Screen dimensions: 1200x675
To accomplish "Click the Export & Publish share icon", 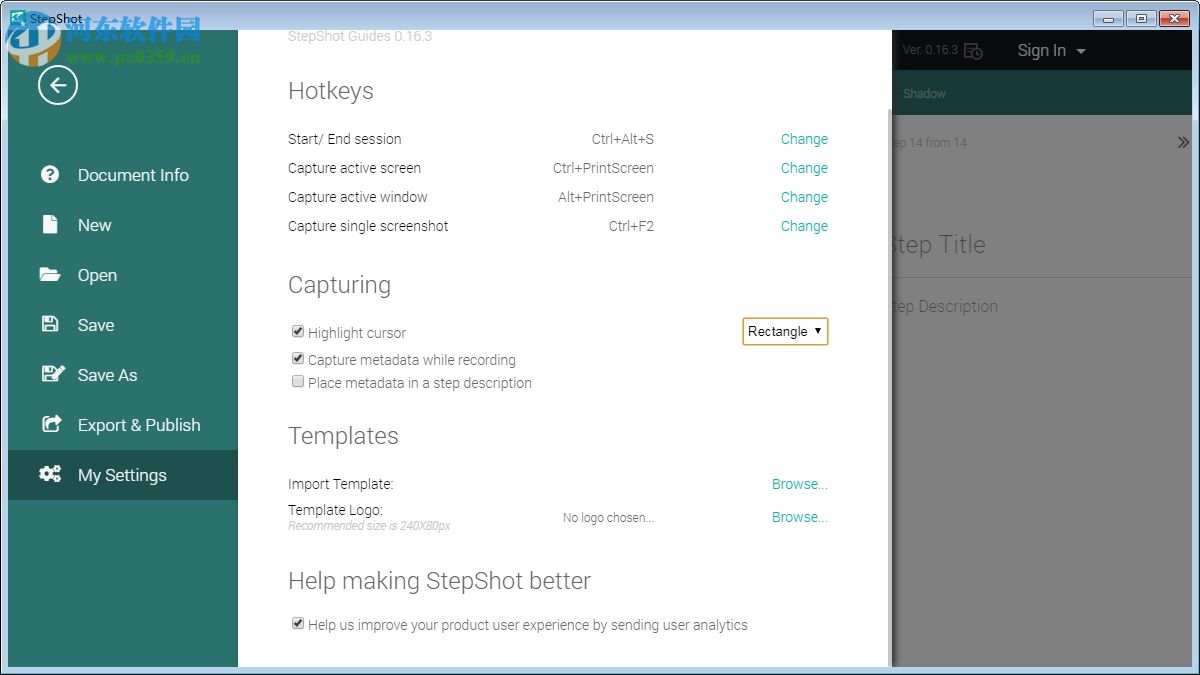I will [51, 424].
